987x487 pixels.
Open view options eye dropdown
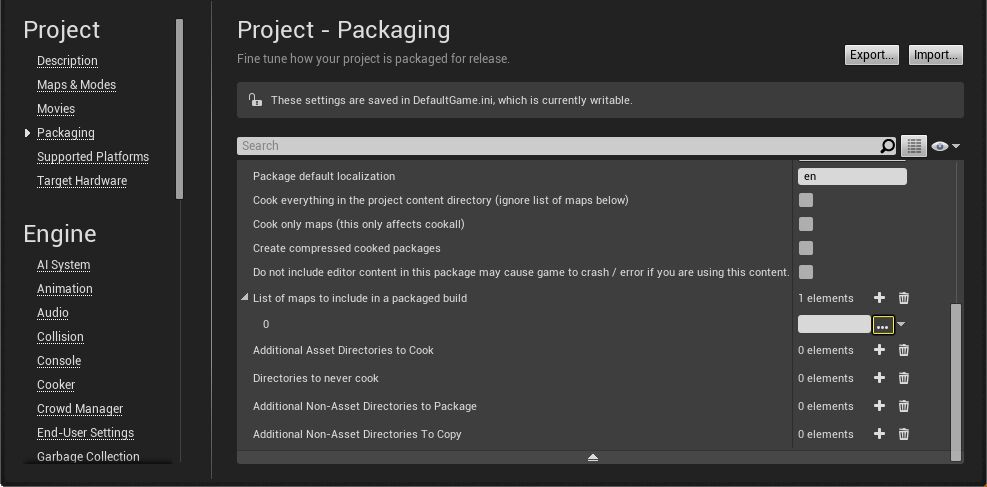click(x=945, y=146)
